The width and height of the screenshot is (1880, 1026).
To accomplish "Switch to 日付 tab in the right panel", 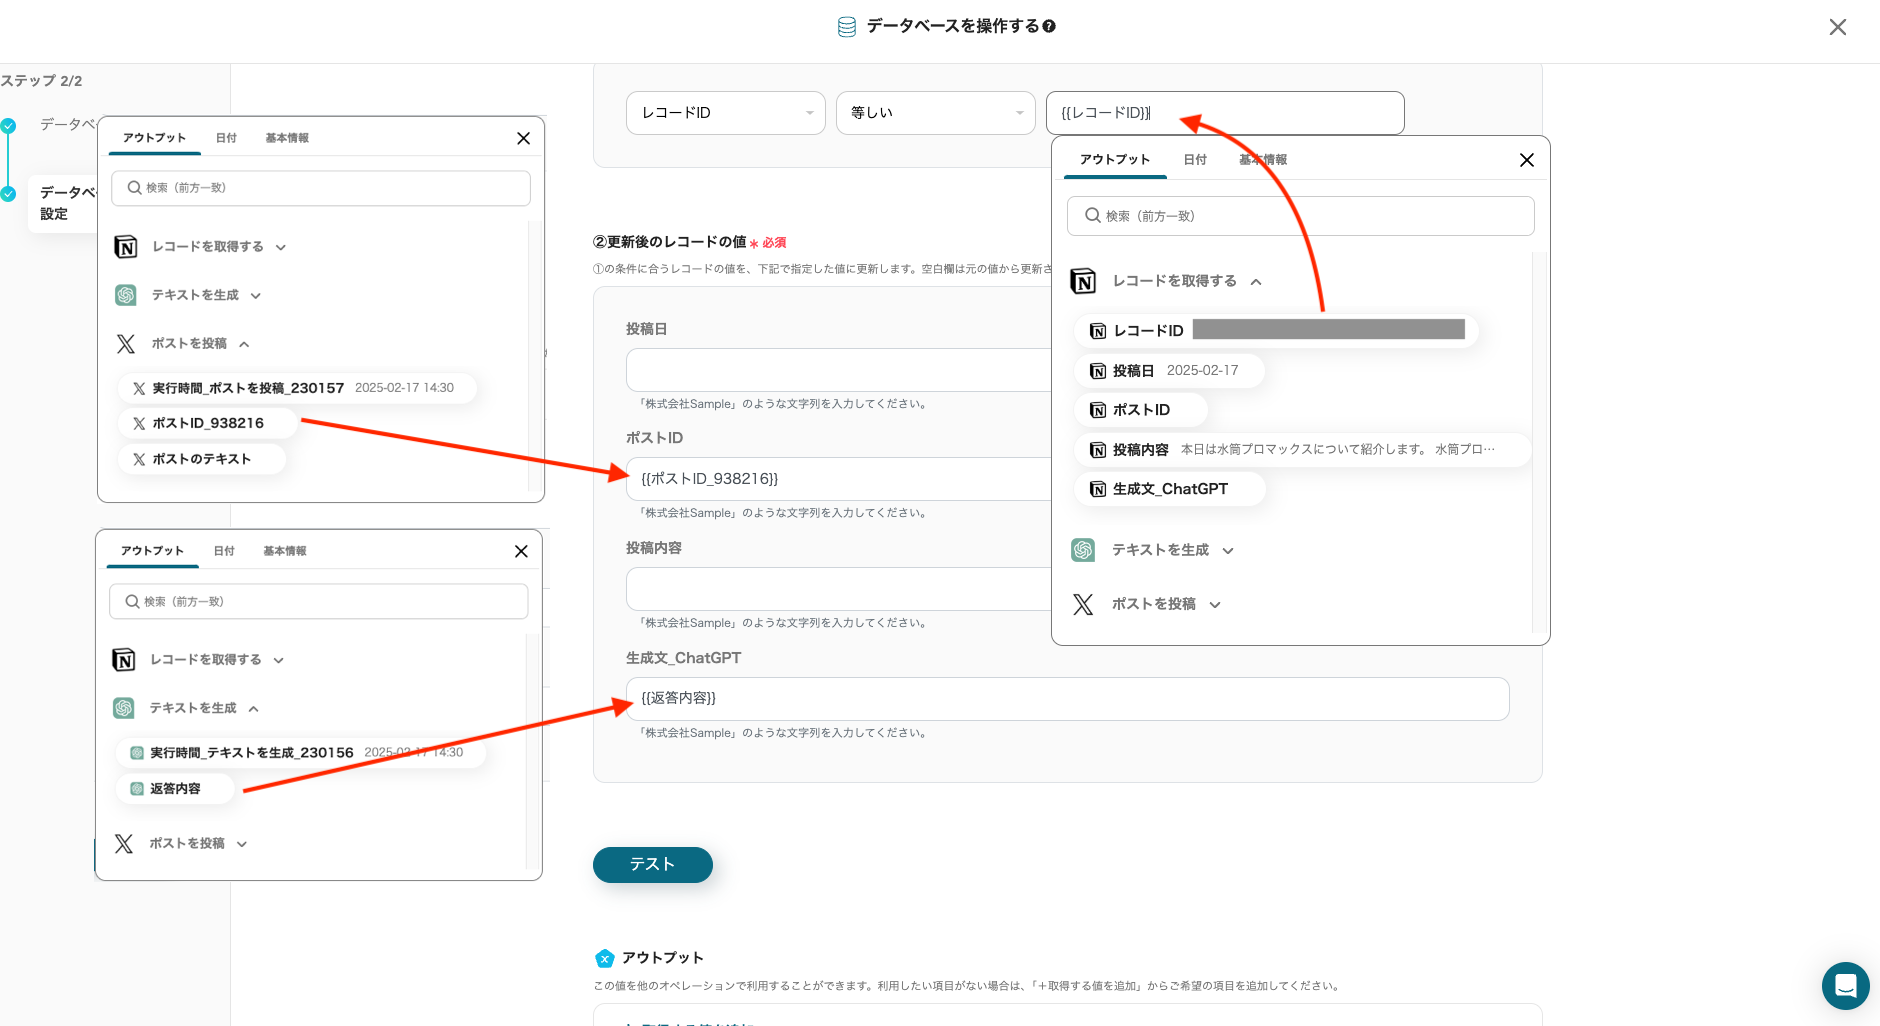I will click(x=1195, y=160).
